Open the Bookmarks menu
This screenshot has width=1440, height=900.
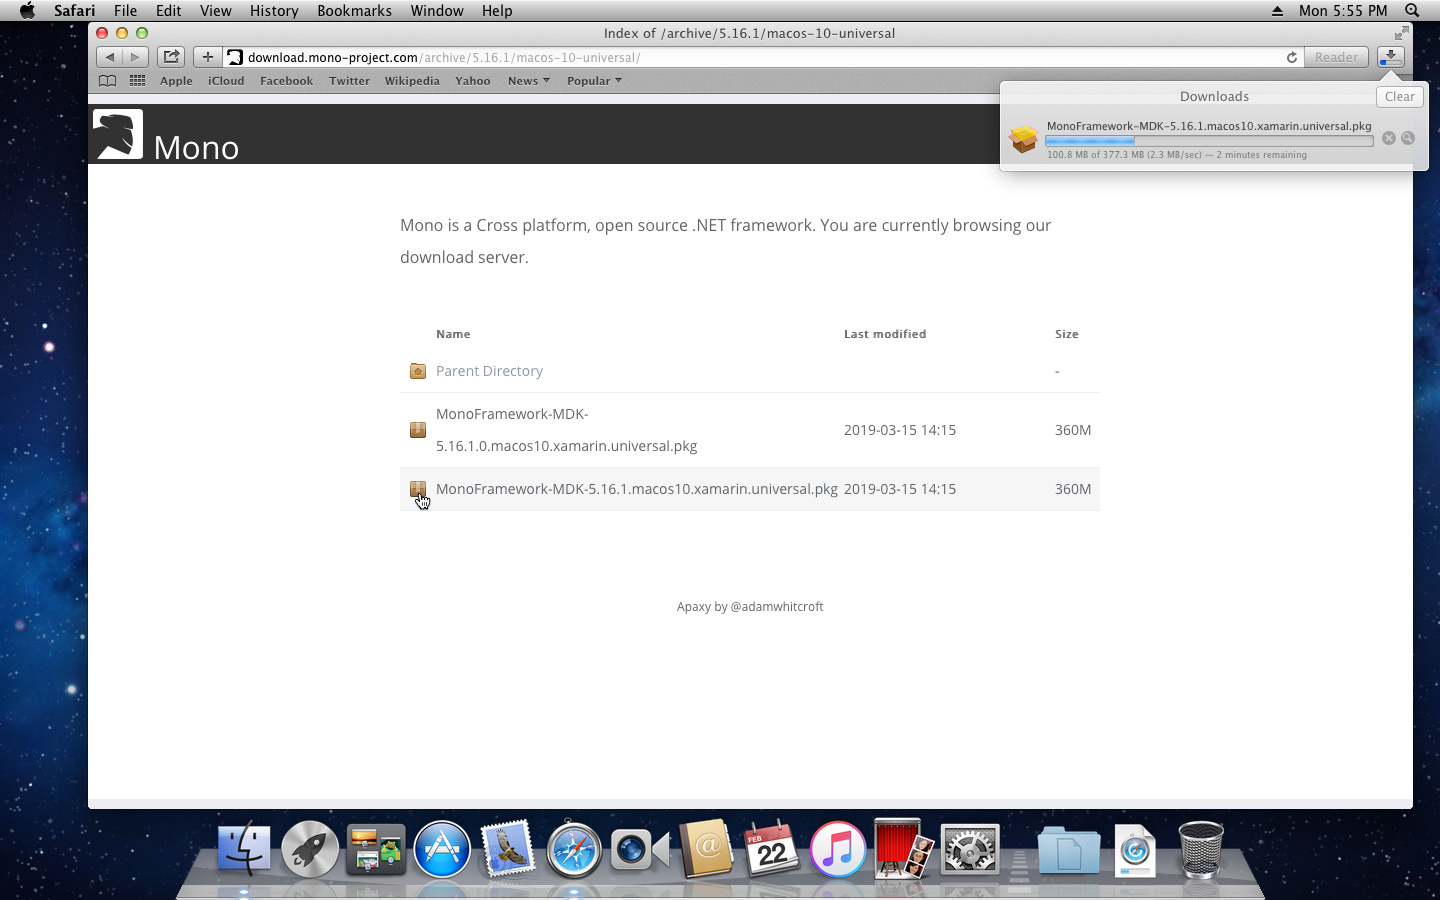pos(354,11)
